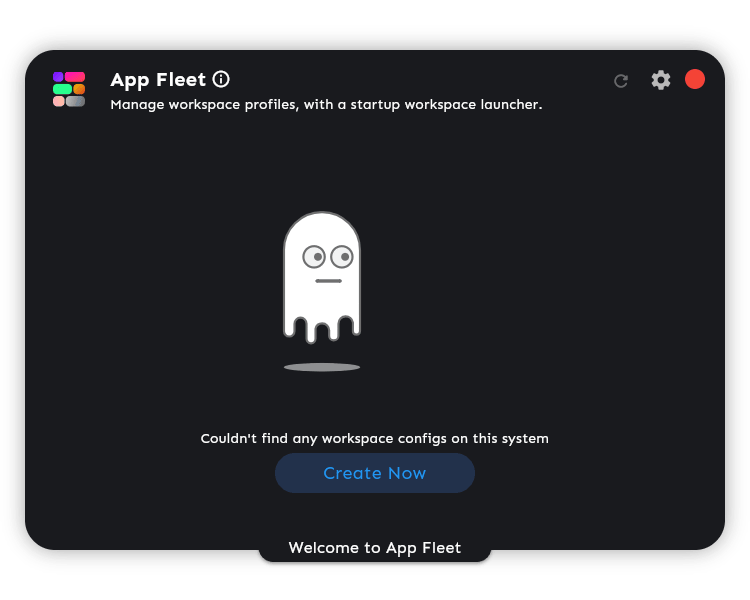Click the 'Couldn't find any workspace configs' message
Viewport: 750px width, 600px height.
(x=375, y=438)
